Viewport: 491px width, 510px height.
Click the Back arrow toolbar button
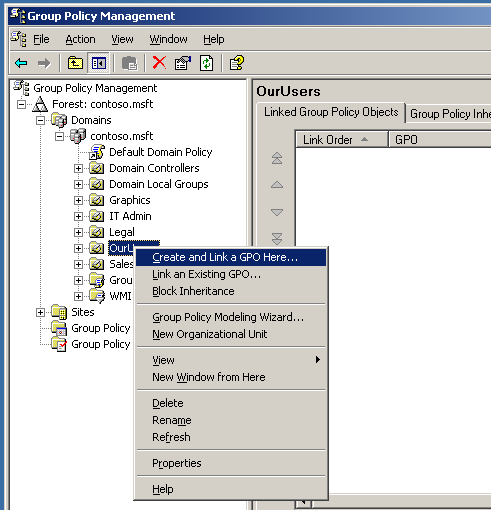21,63
